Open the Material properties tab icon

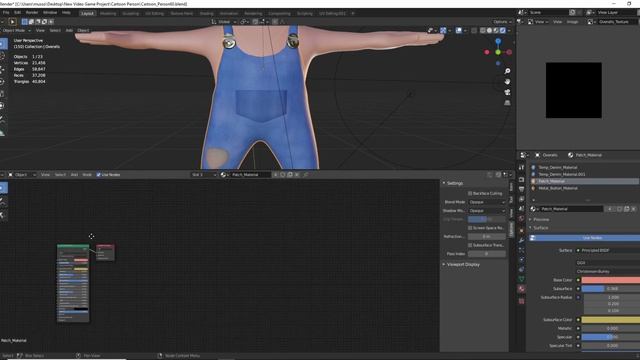tap(522, 289)
